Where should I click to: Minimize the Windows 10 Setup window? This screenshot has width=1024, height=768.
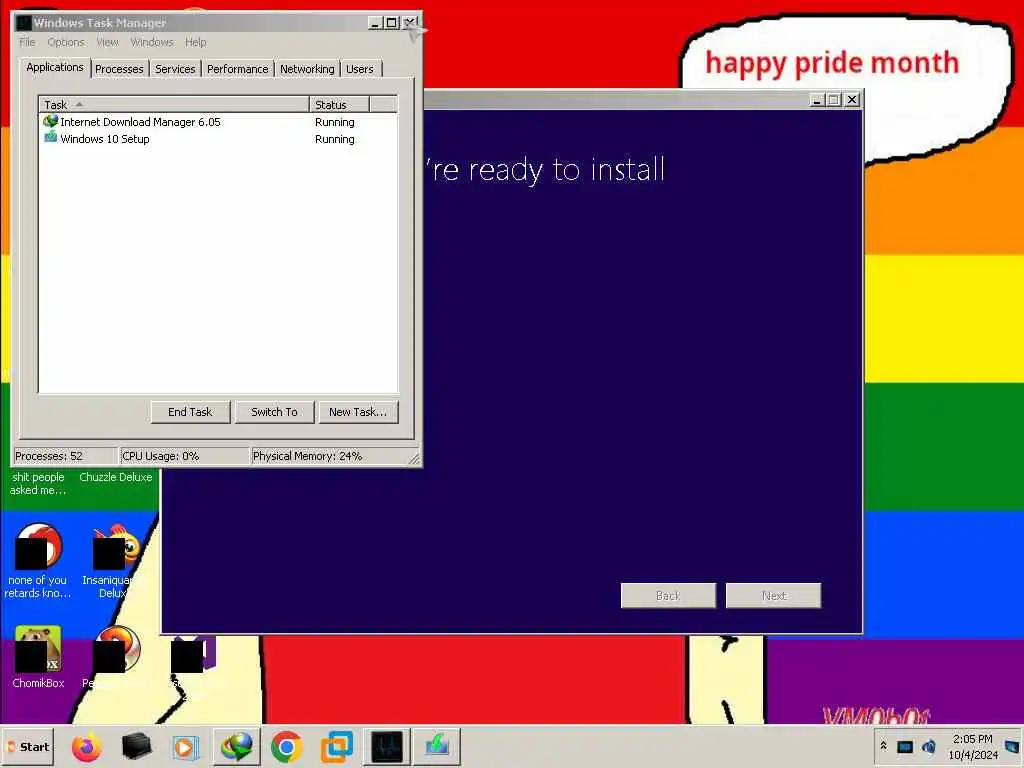click(x=816, y=100)
